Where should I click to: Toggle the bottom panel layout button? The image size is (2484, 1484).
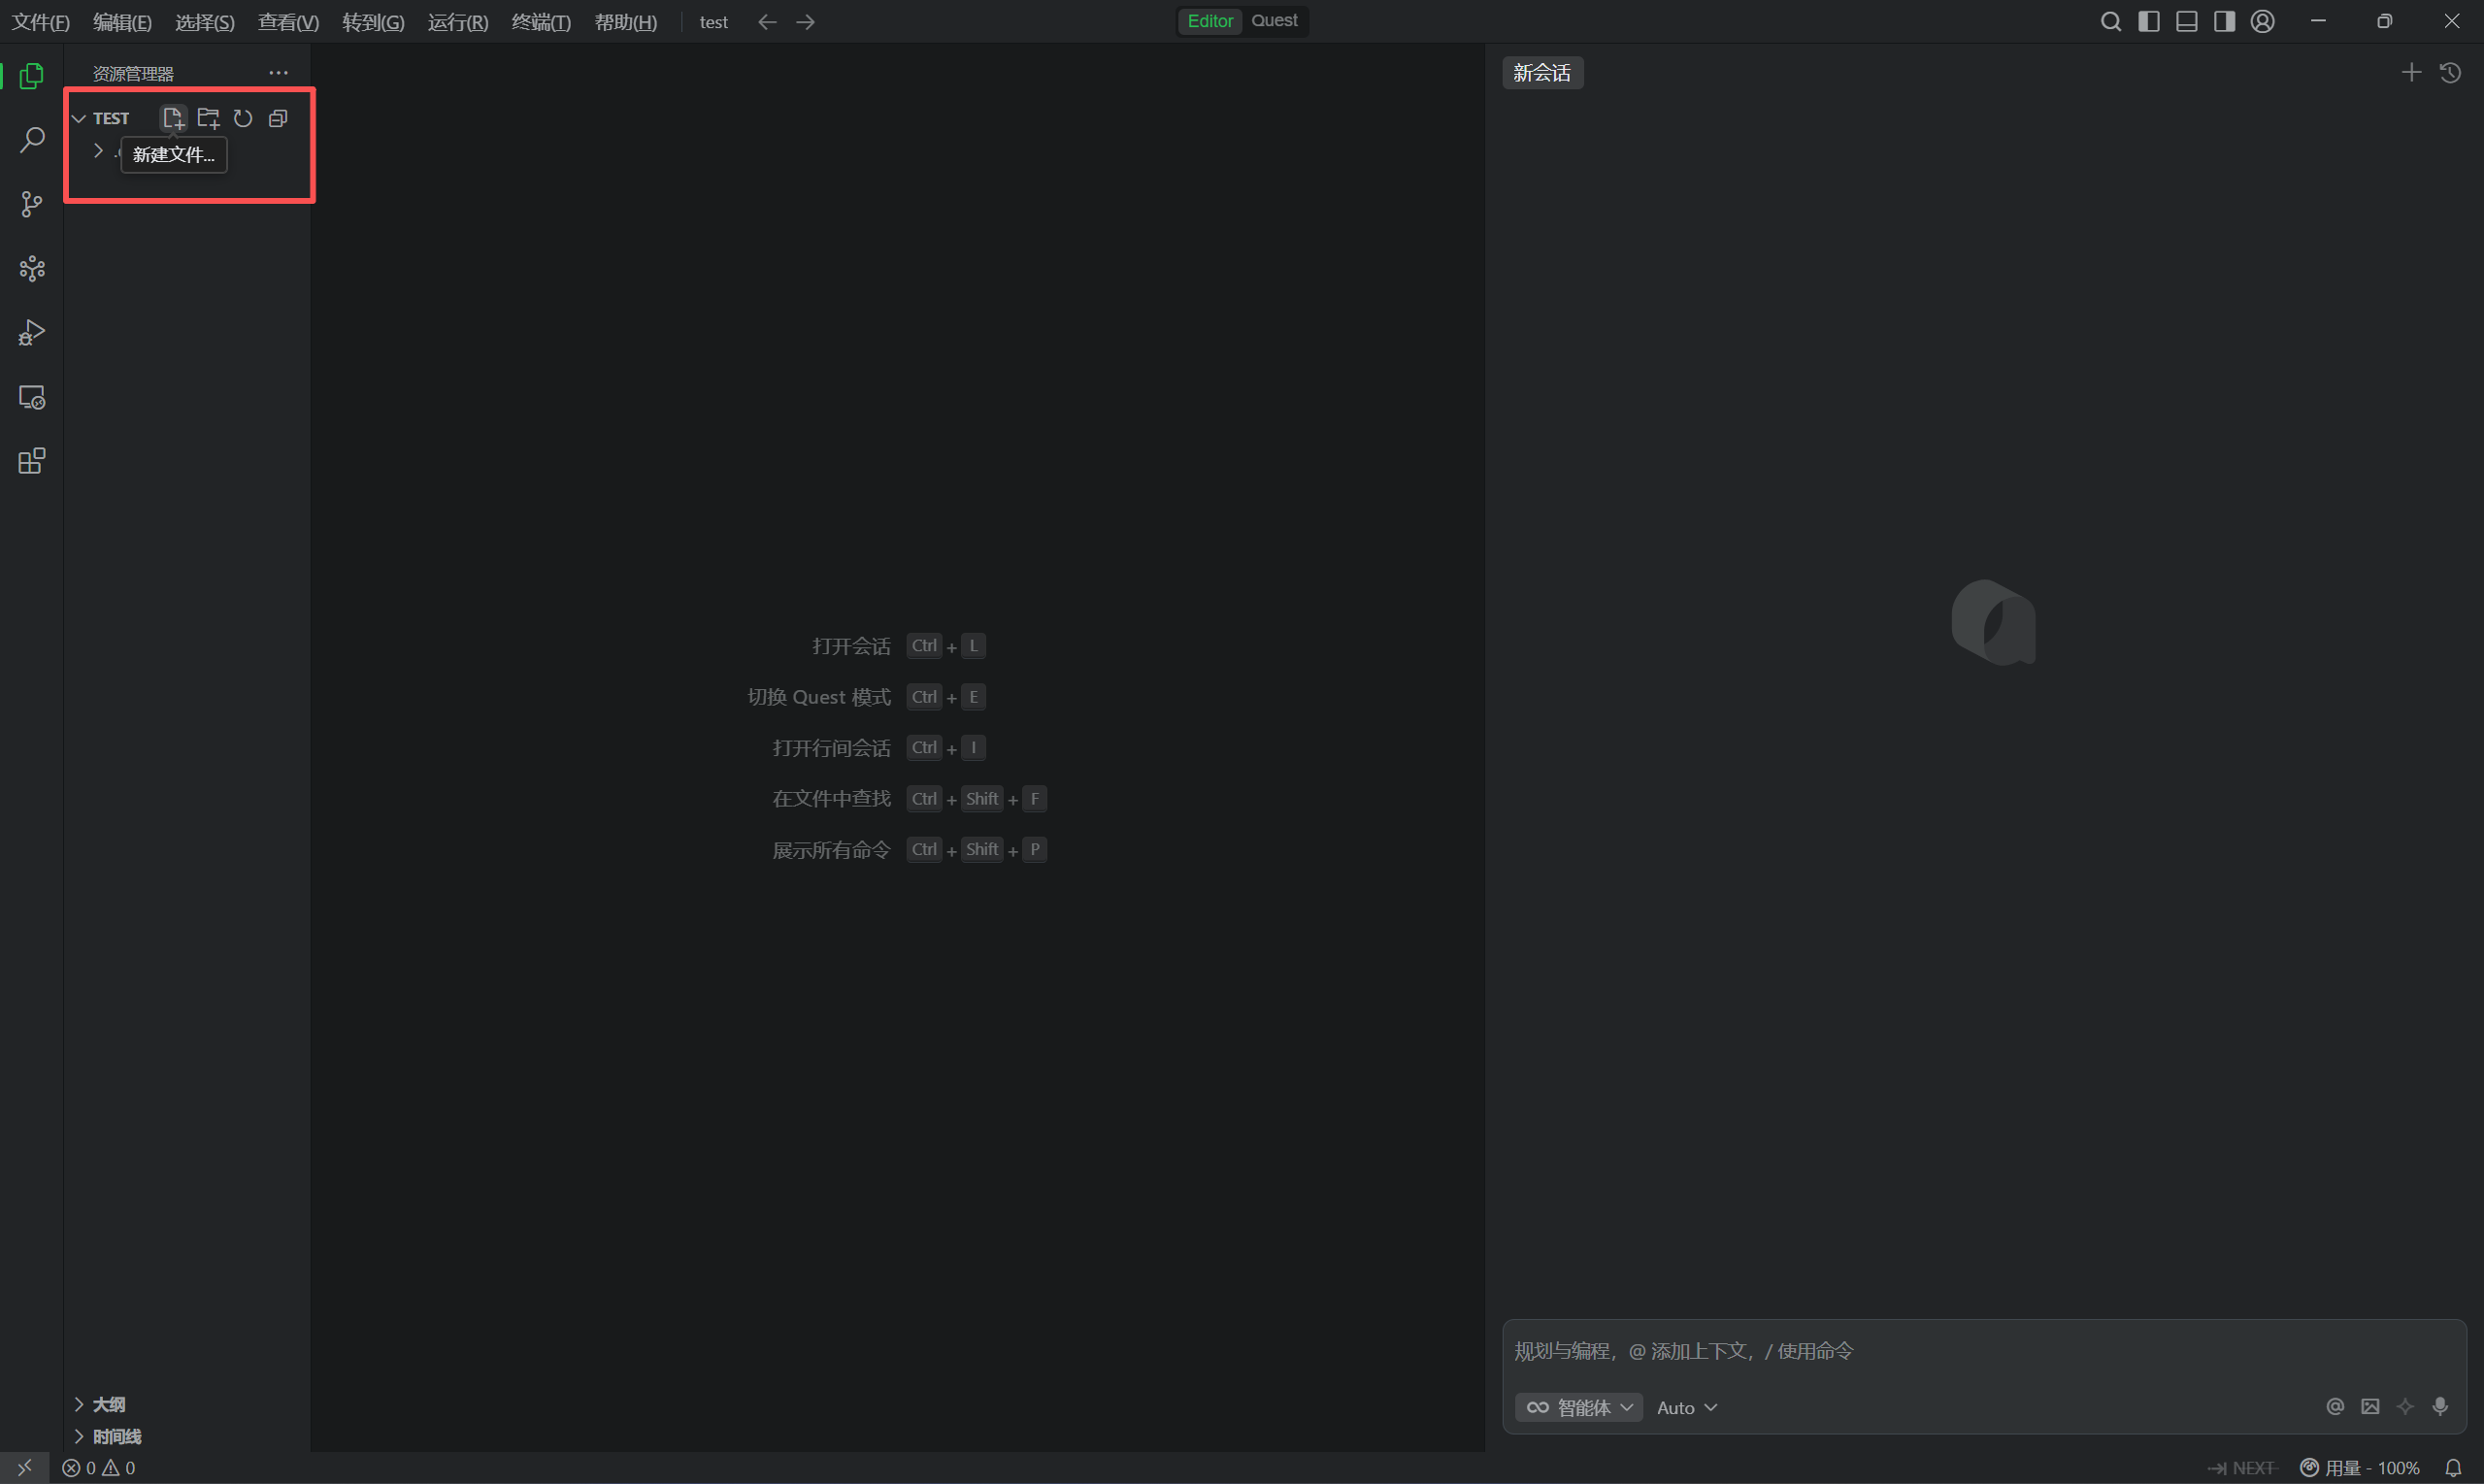[2187, 21]
